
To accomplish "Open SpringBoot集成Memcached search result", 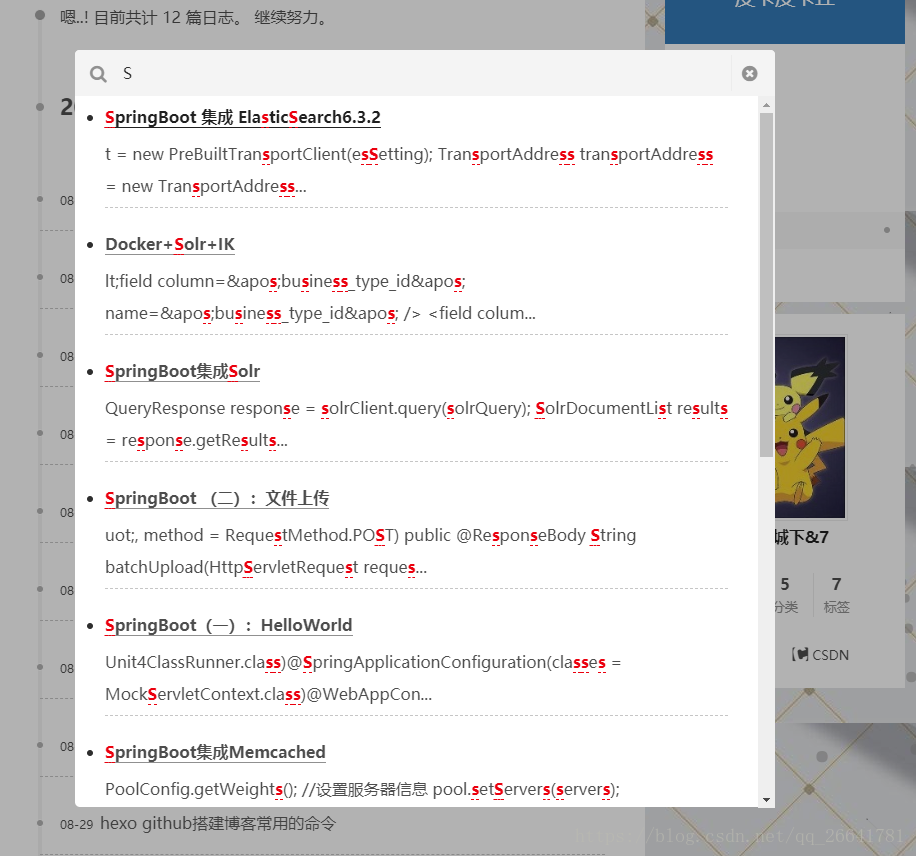I will [215, 753].
